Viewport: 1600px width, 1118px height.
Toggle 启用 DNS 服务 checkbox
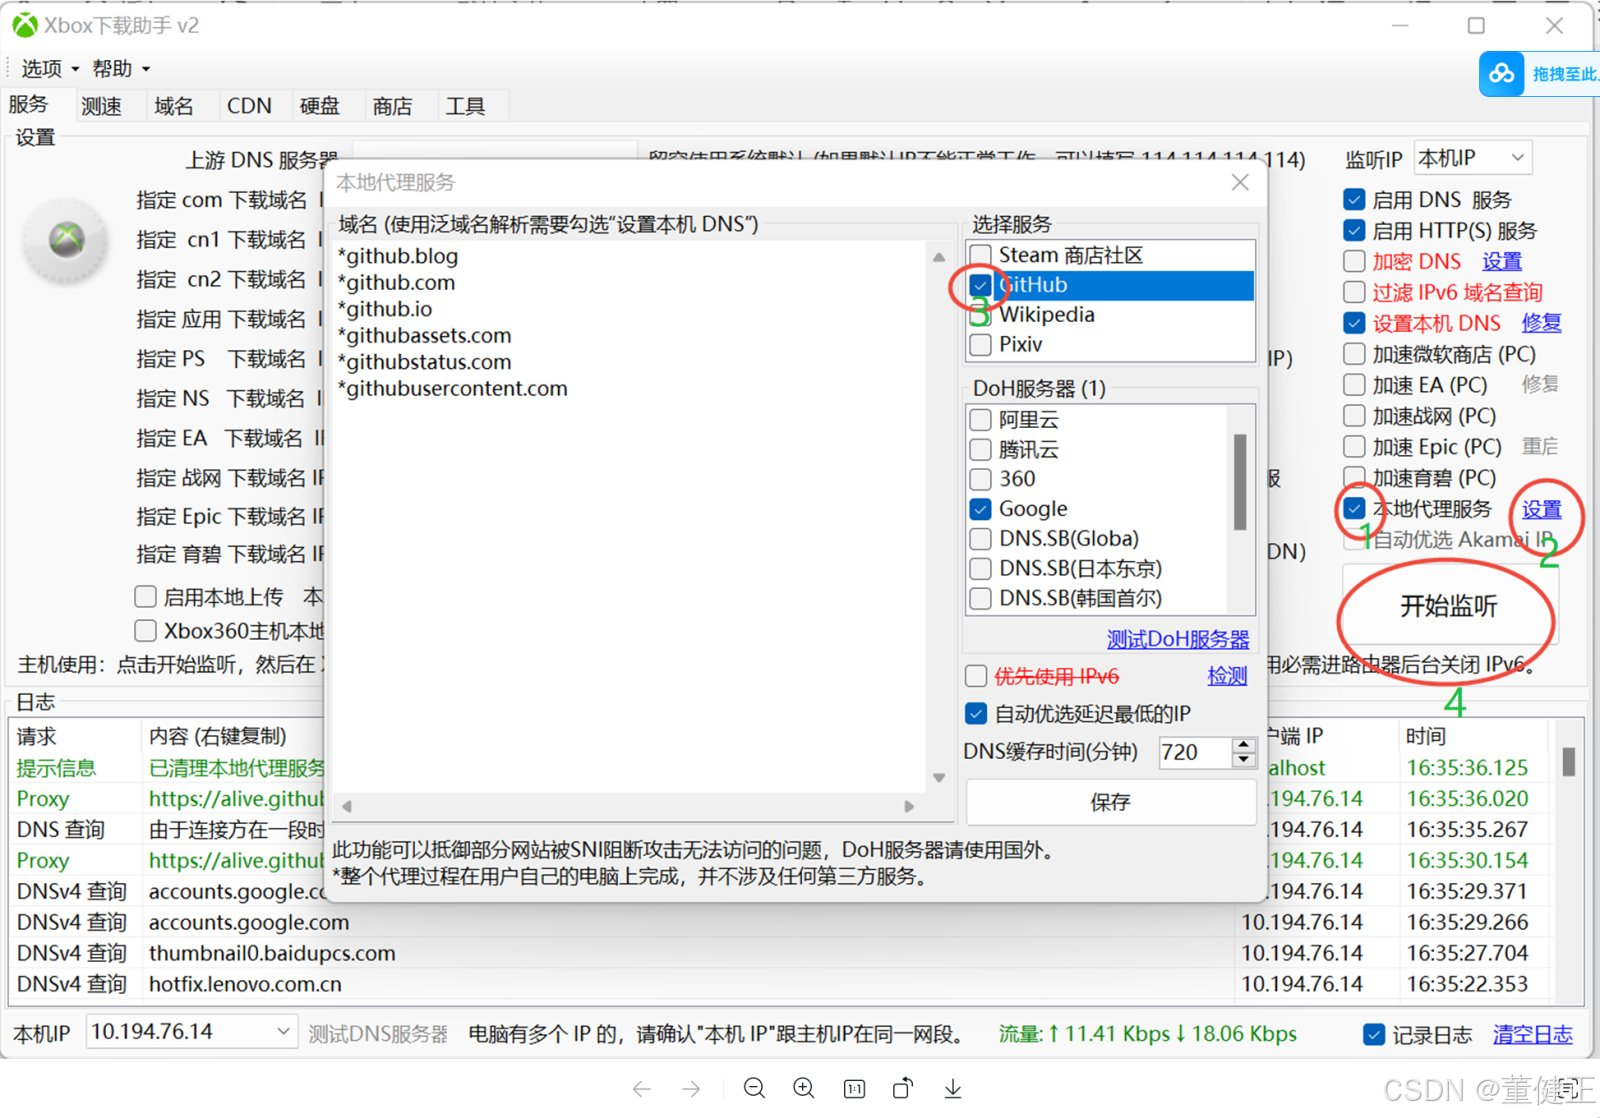1354,200
